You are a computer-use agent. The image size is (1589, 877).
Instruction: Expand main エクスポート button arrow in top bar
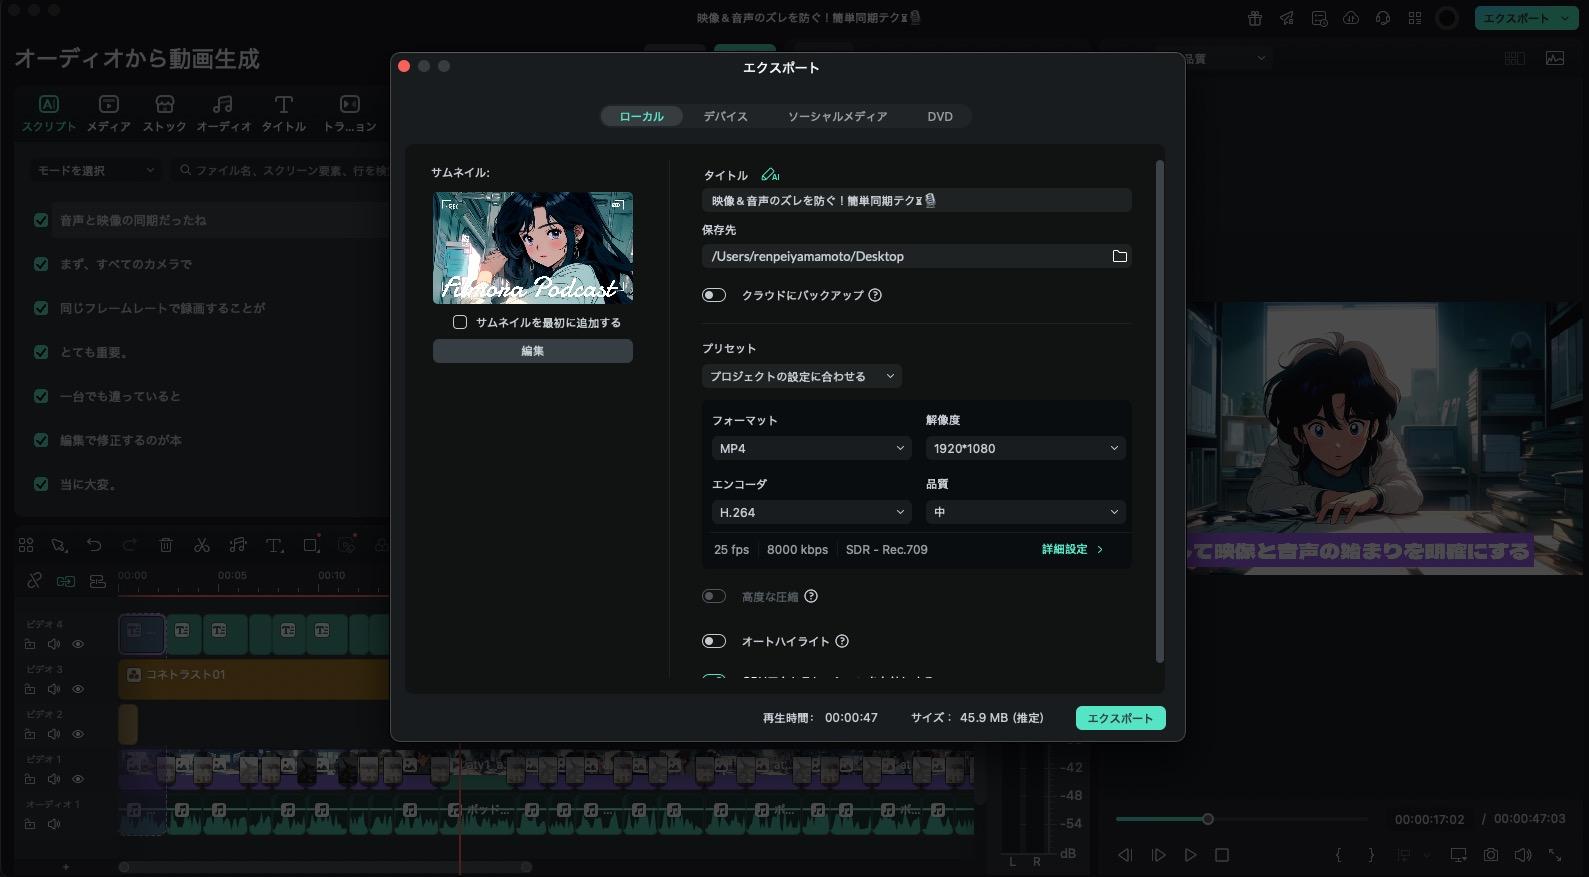[1566, 18]
